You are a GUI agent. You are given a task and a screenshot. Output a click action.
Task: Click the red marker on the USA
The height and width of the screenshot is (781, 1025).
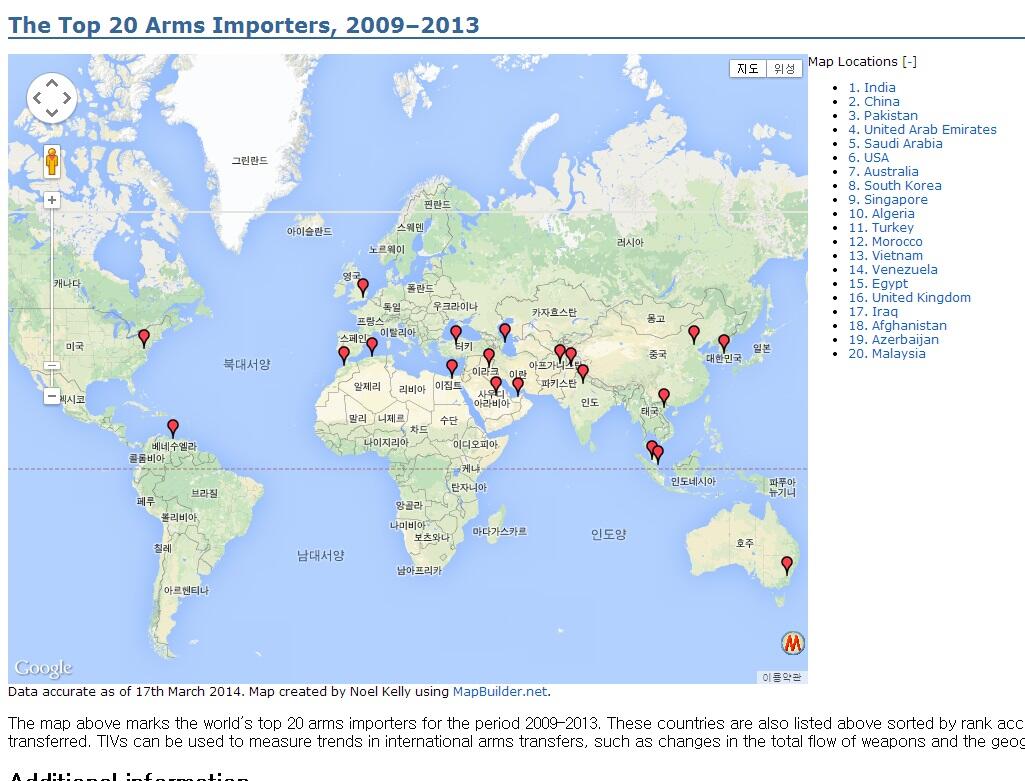coord(144,337)
